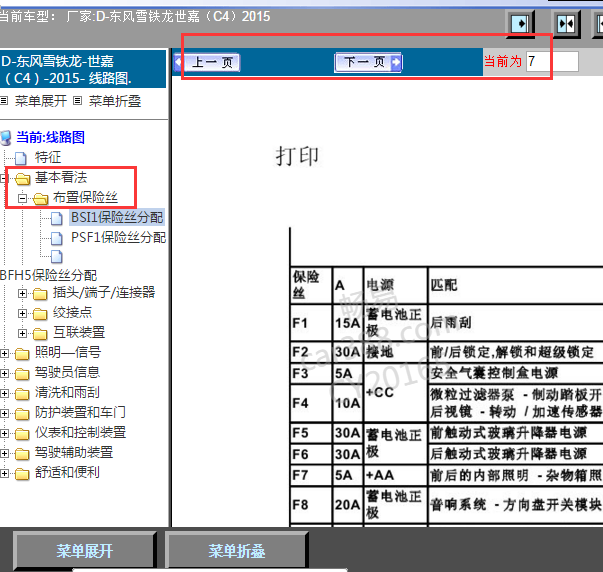Click the bottom 菜单展开 button
Viewport: 603px width, 572px height.
(85, 550)
